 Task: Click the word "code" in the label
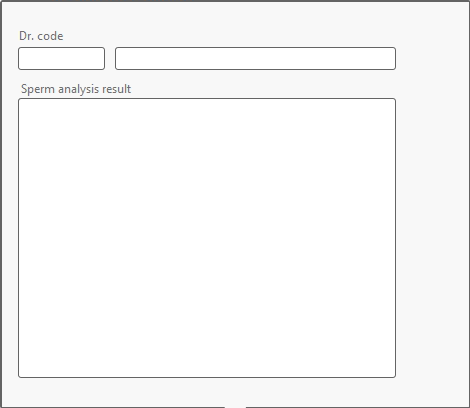50,36
